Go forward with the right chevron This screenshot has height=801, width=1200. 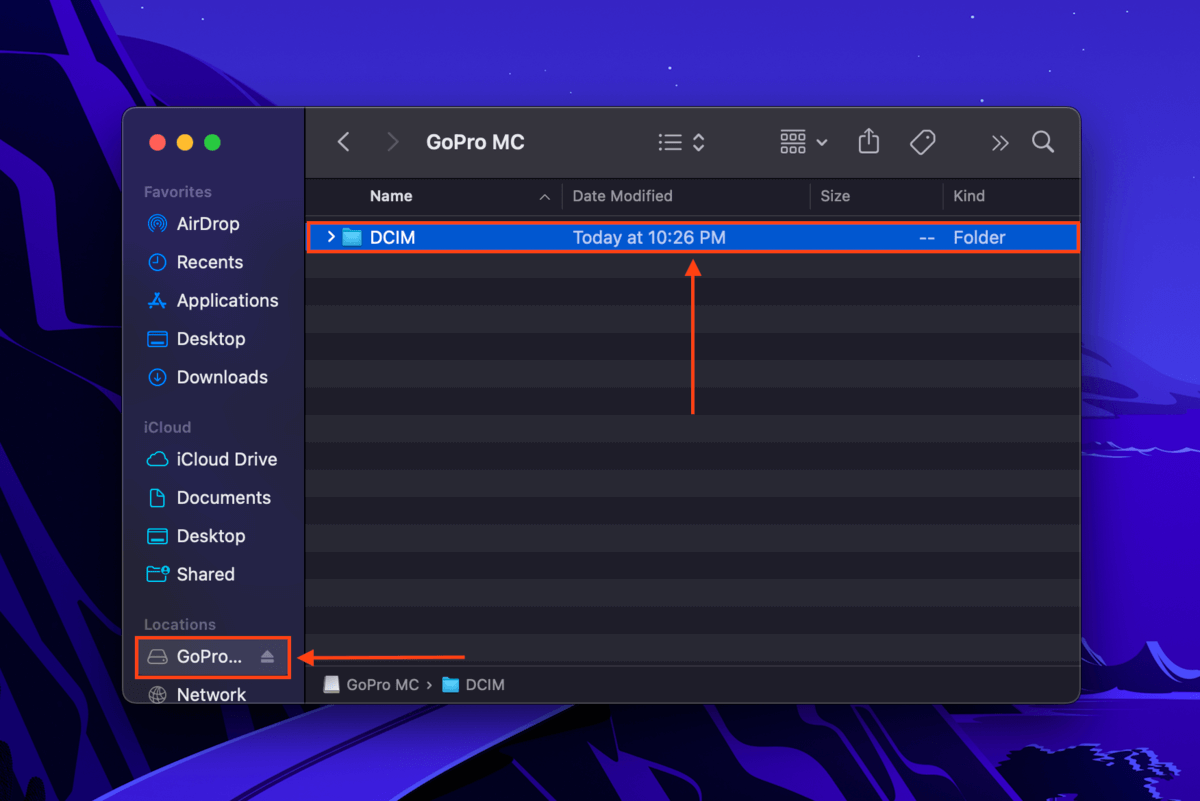point(393,142)
